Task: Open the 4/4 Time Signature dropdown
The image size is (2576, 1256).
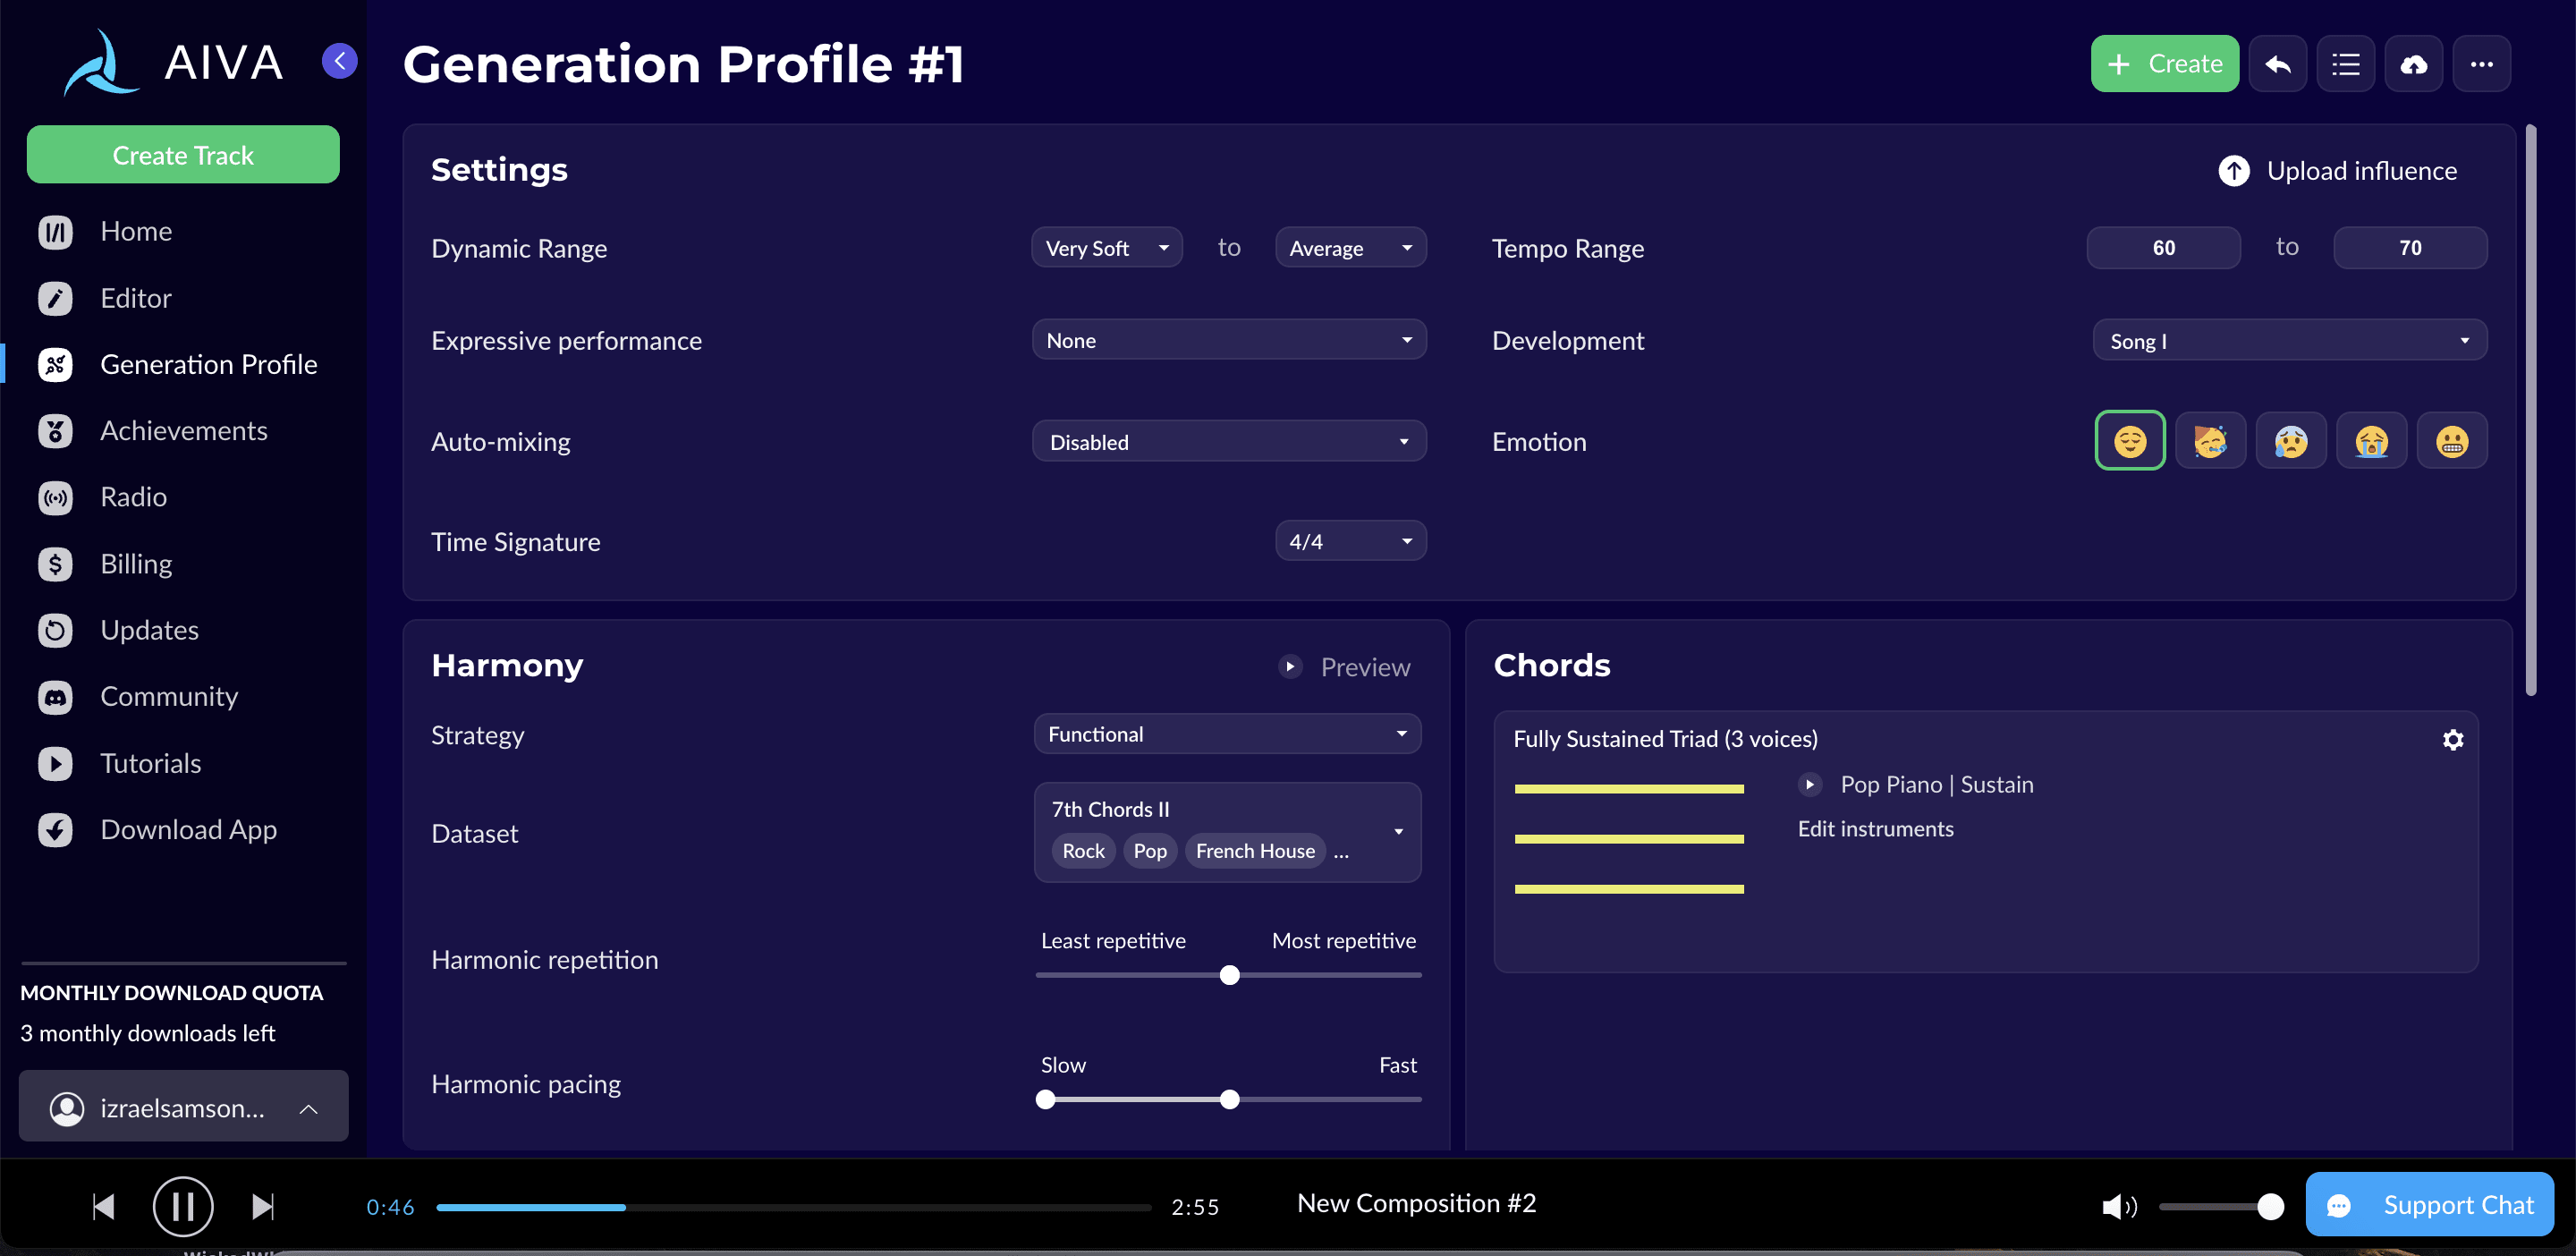Action: click(x=1350, y=541)
